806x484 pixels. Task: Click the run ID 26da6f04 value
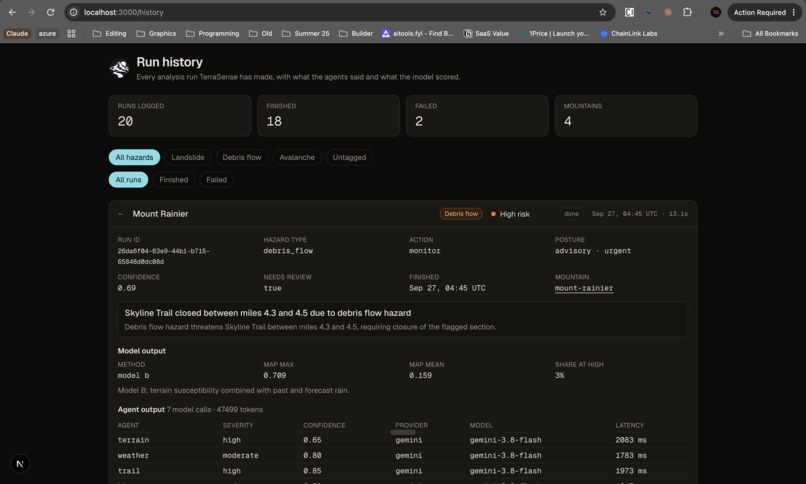click(x=163, y=256)
